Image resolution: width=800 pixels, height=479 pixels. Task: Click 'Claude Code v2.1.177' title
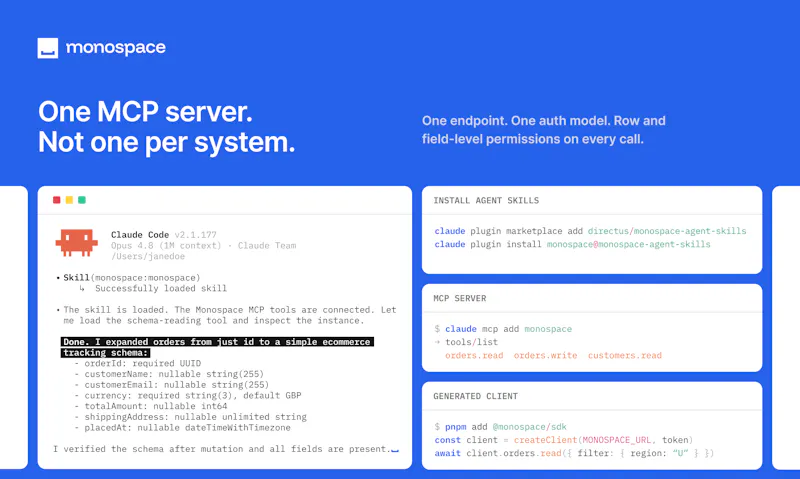coord(164,235)
